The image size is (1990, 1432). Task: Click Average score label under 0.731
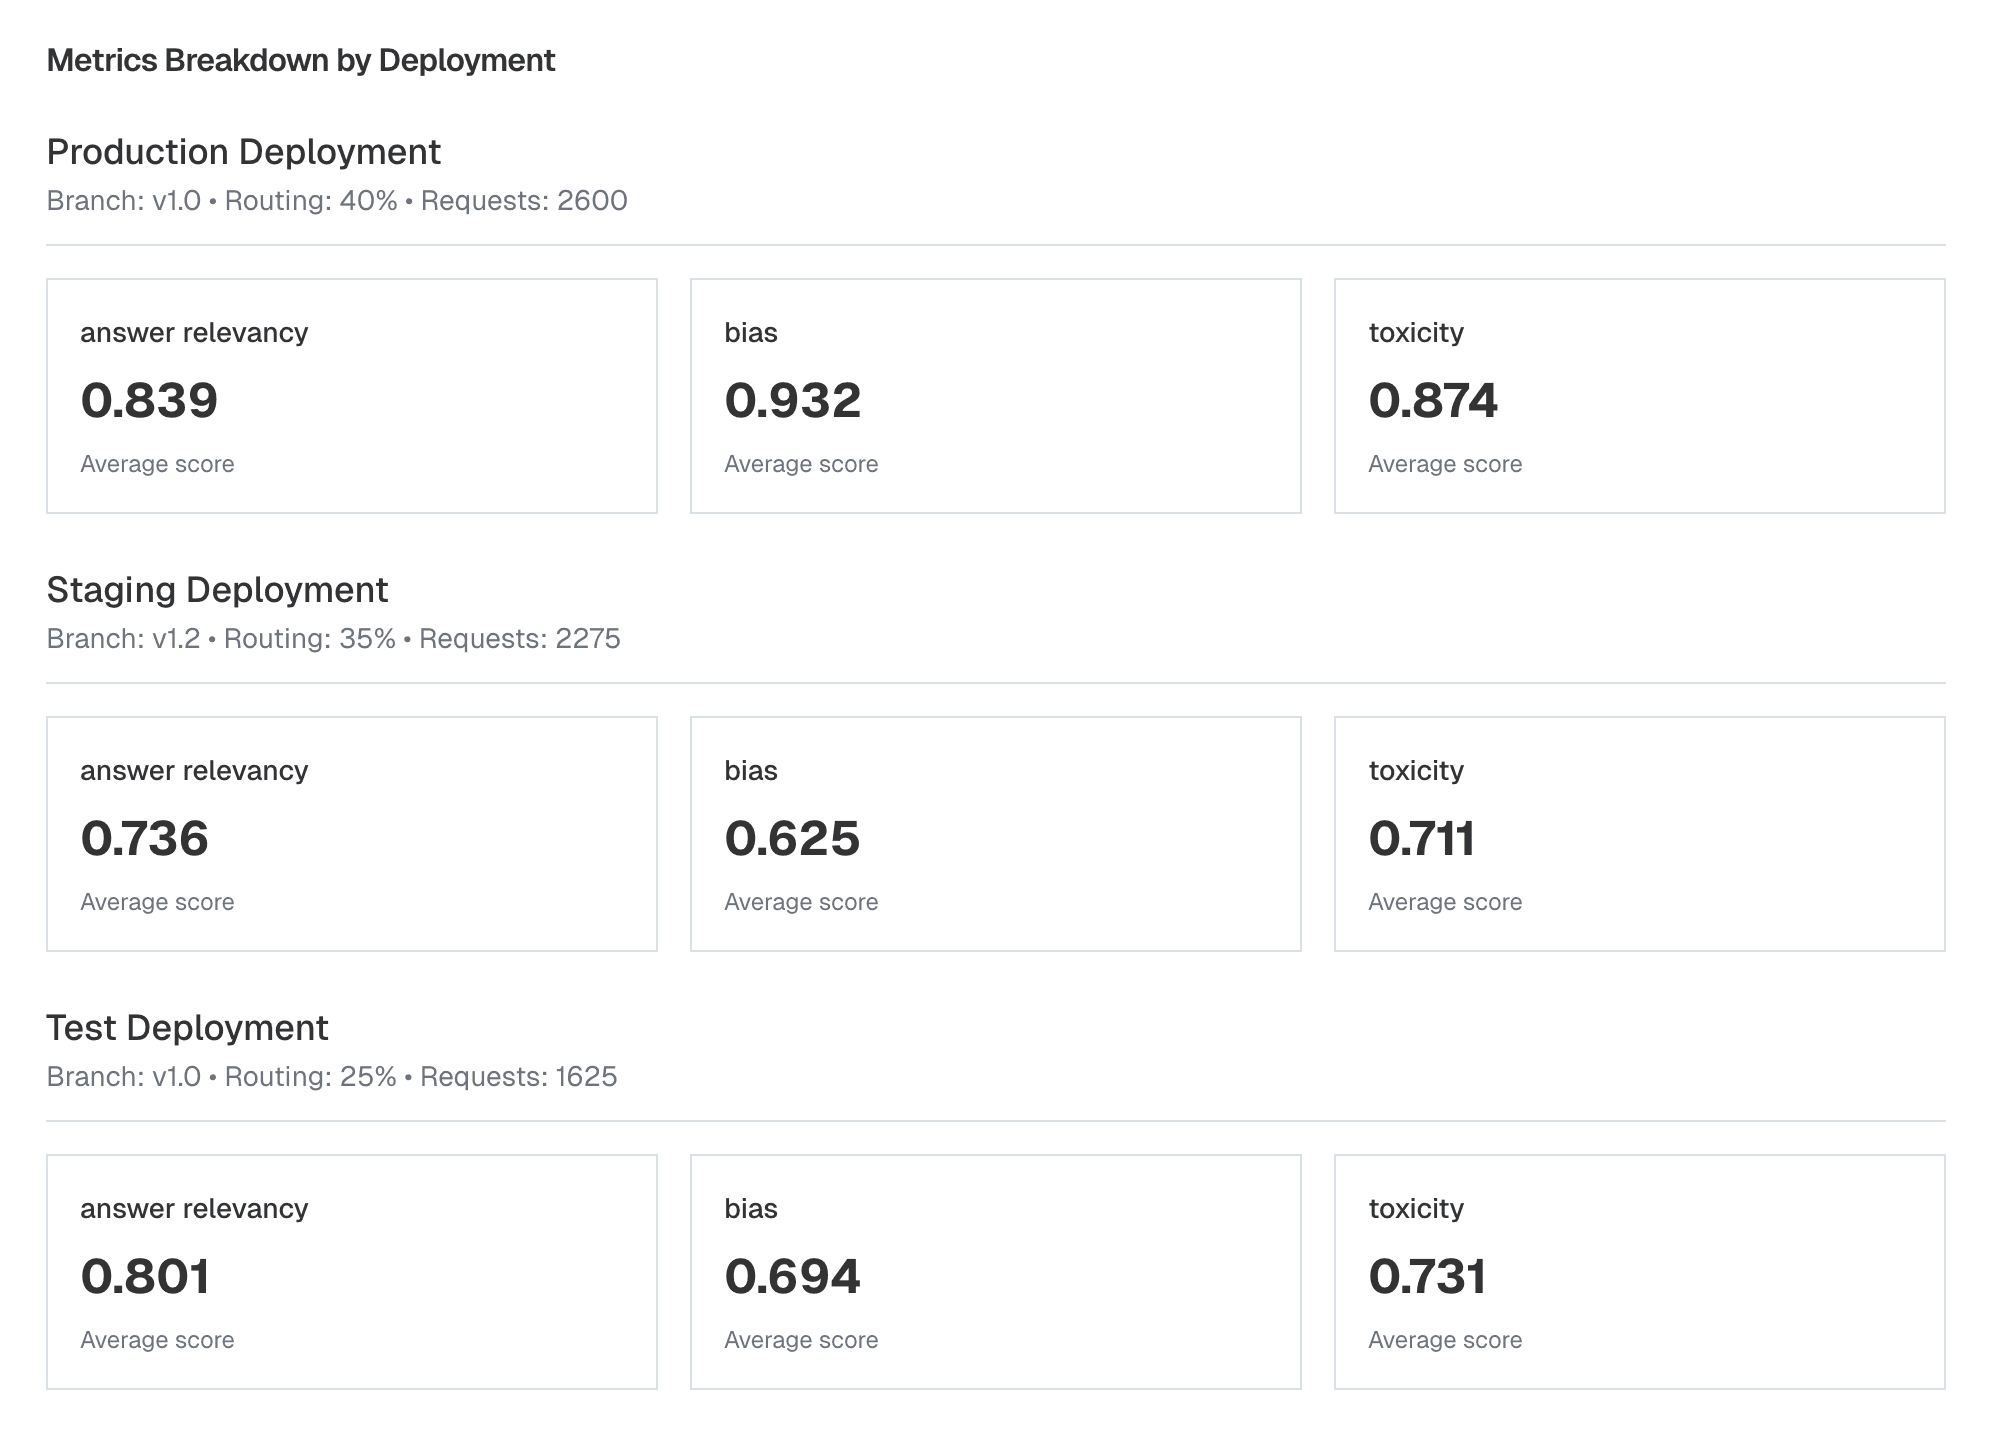tap(1444, 1340)
